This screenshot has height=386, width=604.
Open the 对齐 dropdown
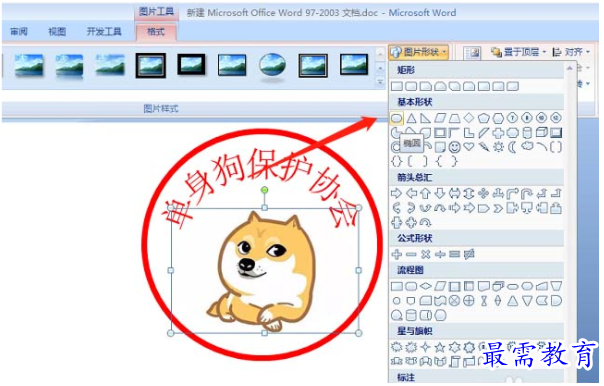coord(571,52)
